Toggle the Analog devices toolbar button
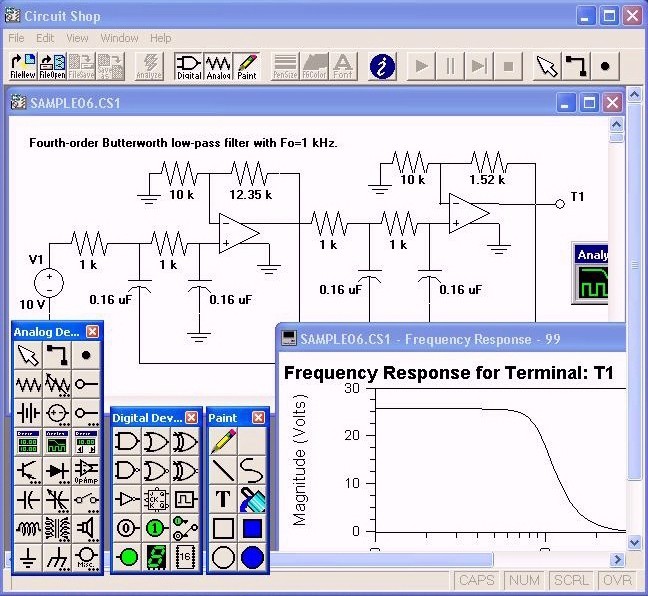Screen dimensions: 648x596 (218, 66)
